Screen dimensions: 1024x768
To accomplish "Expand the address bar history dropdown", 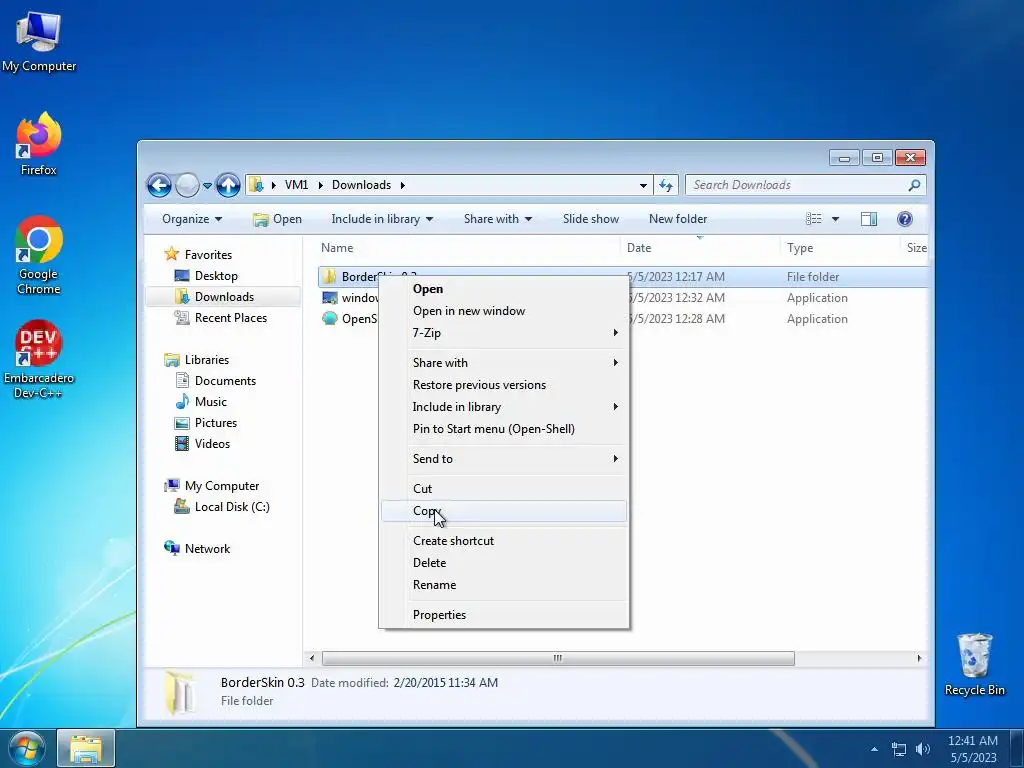I will pyautogui.click(x=643, y=185).
